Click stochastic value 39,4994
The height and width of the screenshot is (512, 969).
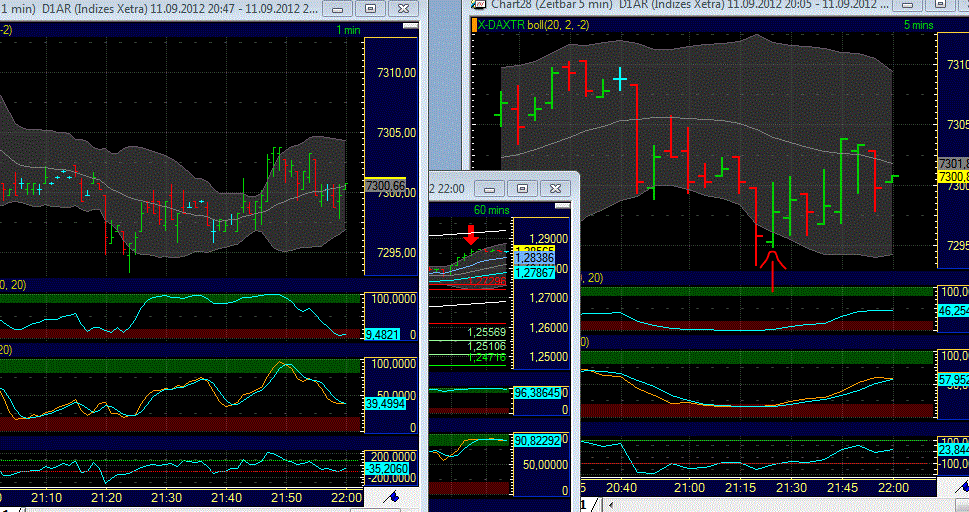click(386, 404)
